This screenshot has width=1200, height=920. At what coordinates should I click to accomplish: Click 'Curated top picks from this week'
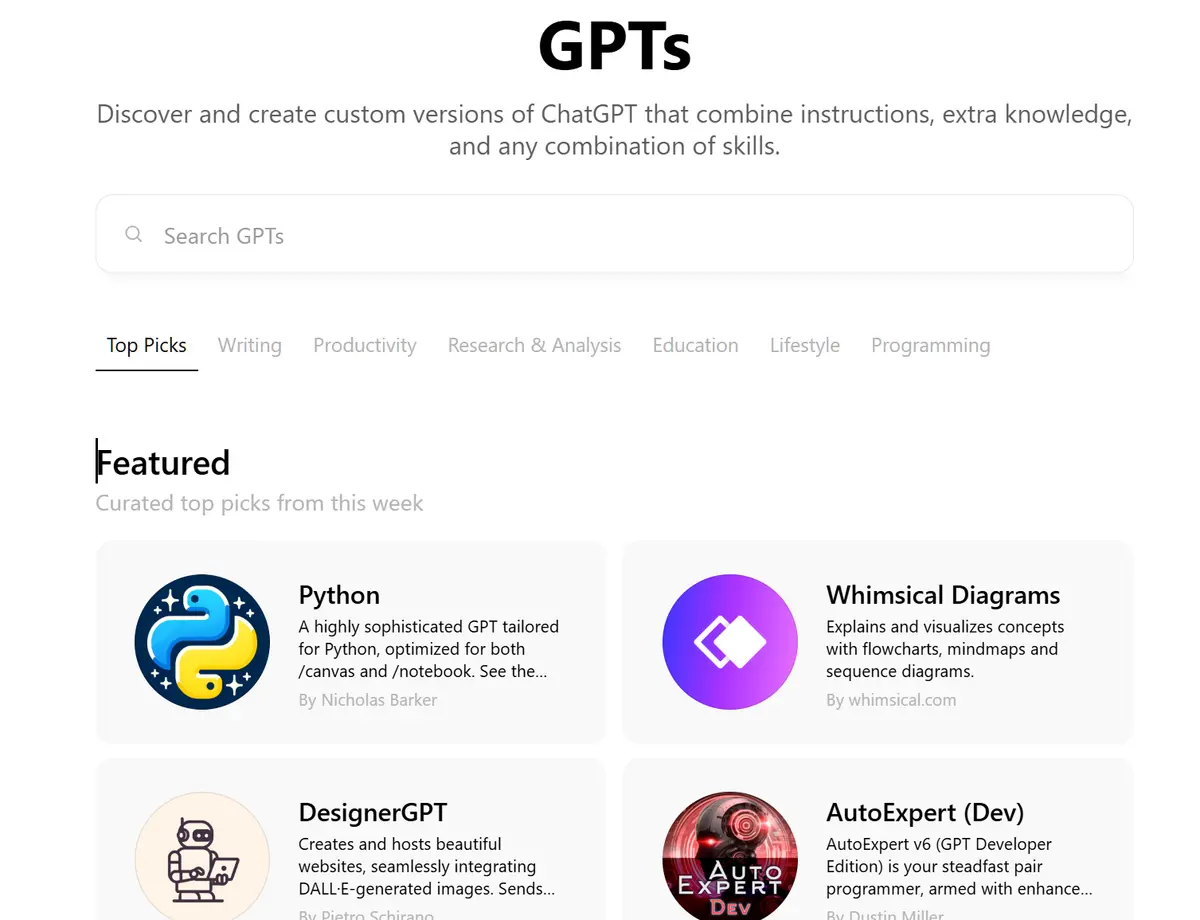[x=259, y=503]
